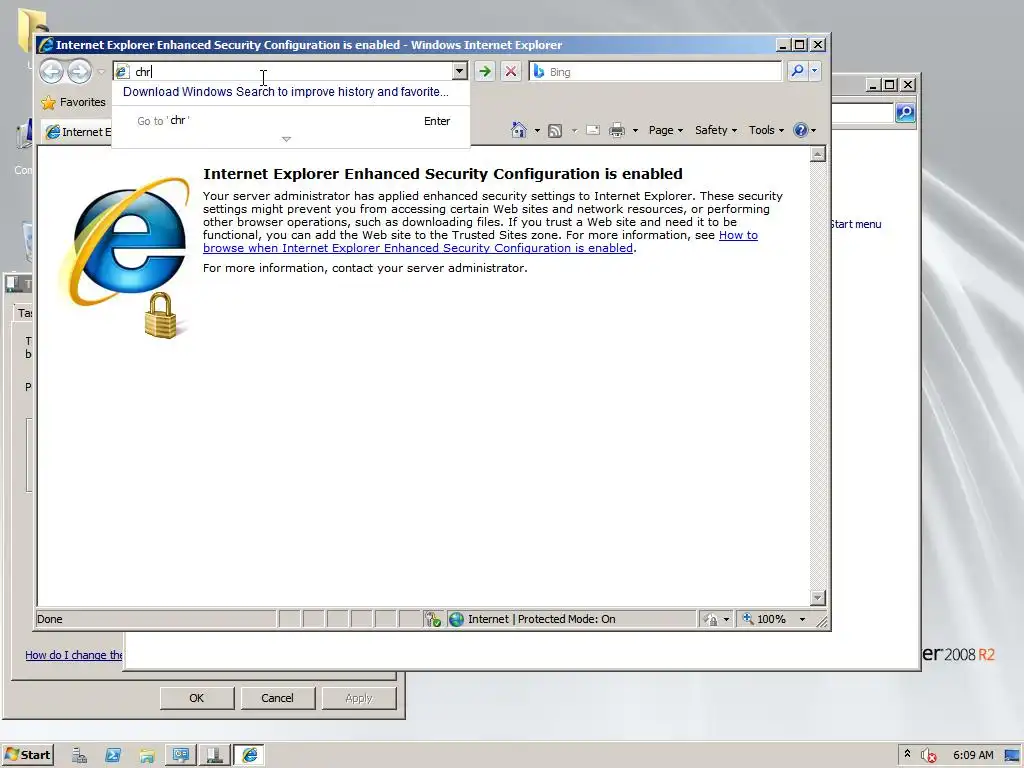Click the Bing search magnifier button
Viewport: 1024px width, 768px height.
tap(797, 71)
